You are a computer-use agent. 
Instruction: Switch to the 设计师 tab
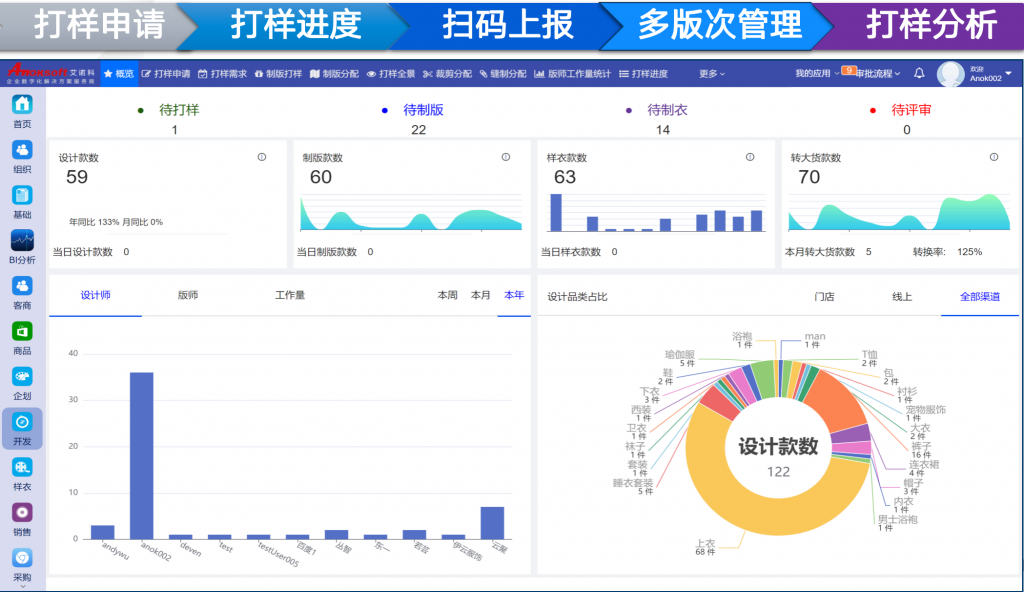tap(95, 295)
